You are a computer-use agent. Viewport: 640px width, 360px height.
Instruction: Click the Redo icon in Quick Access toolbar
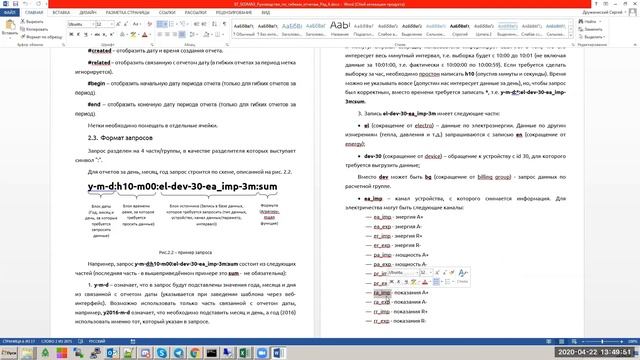click(x=38, y=4)
